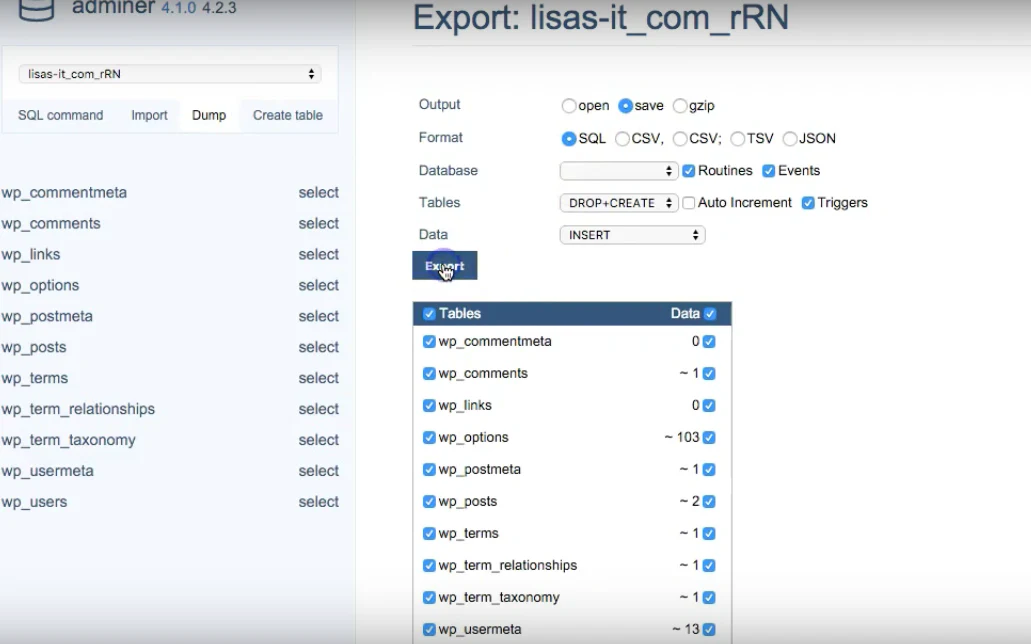Viewport: 1031px width, 644px height.
Task: Choose SQL export format
Action: pos(569,138)
